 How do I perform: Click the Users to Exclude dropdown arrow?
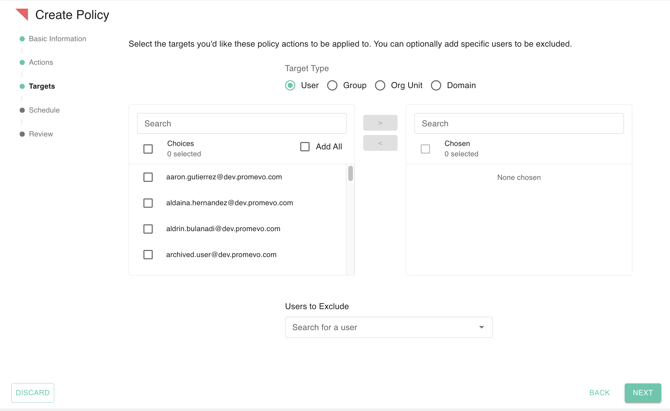tap(482, 327)
